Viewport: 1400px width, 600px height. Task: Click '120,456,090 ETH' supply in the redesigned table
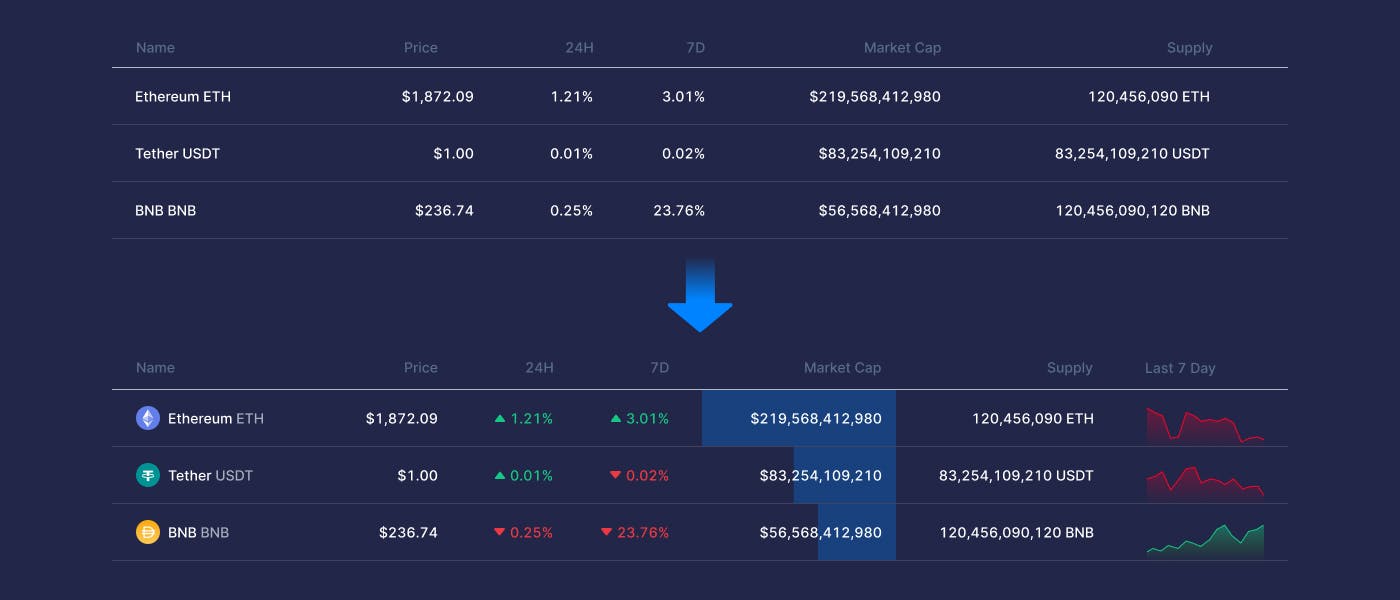(x=1033, y=419)
